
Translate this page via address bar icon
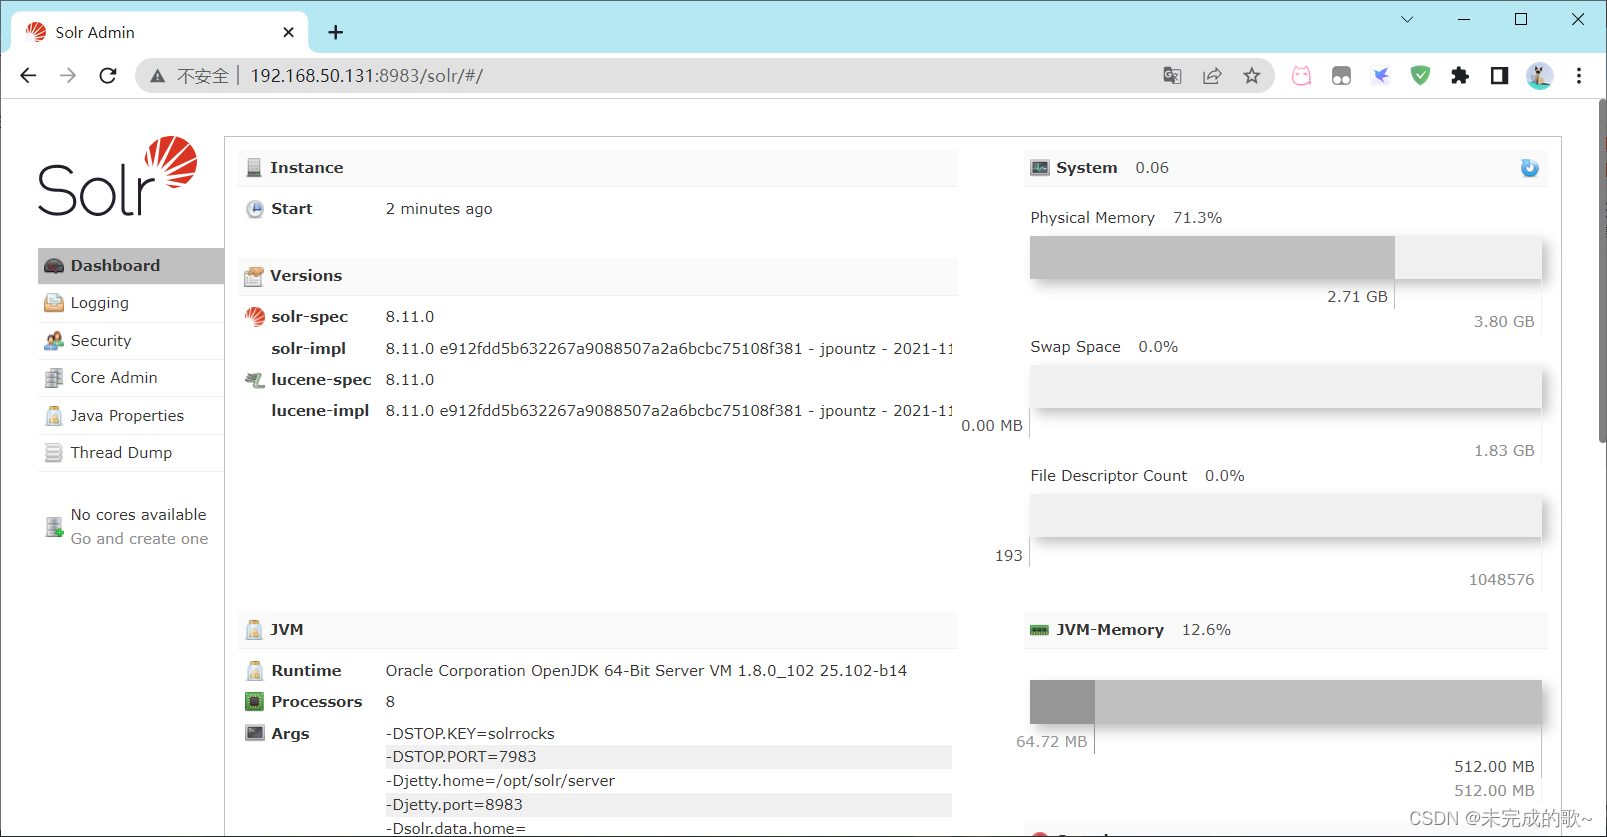[x=1172, y=76]
